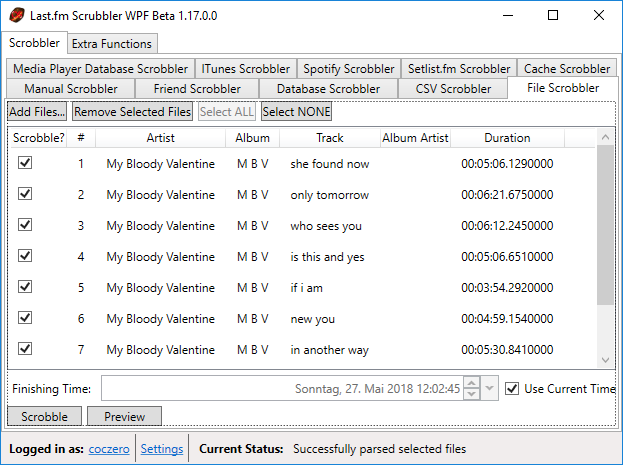Open the Friend Scrobbler tab

pos(197,89)
